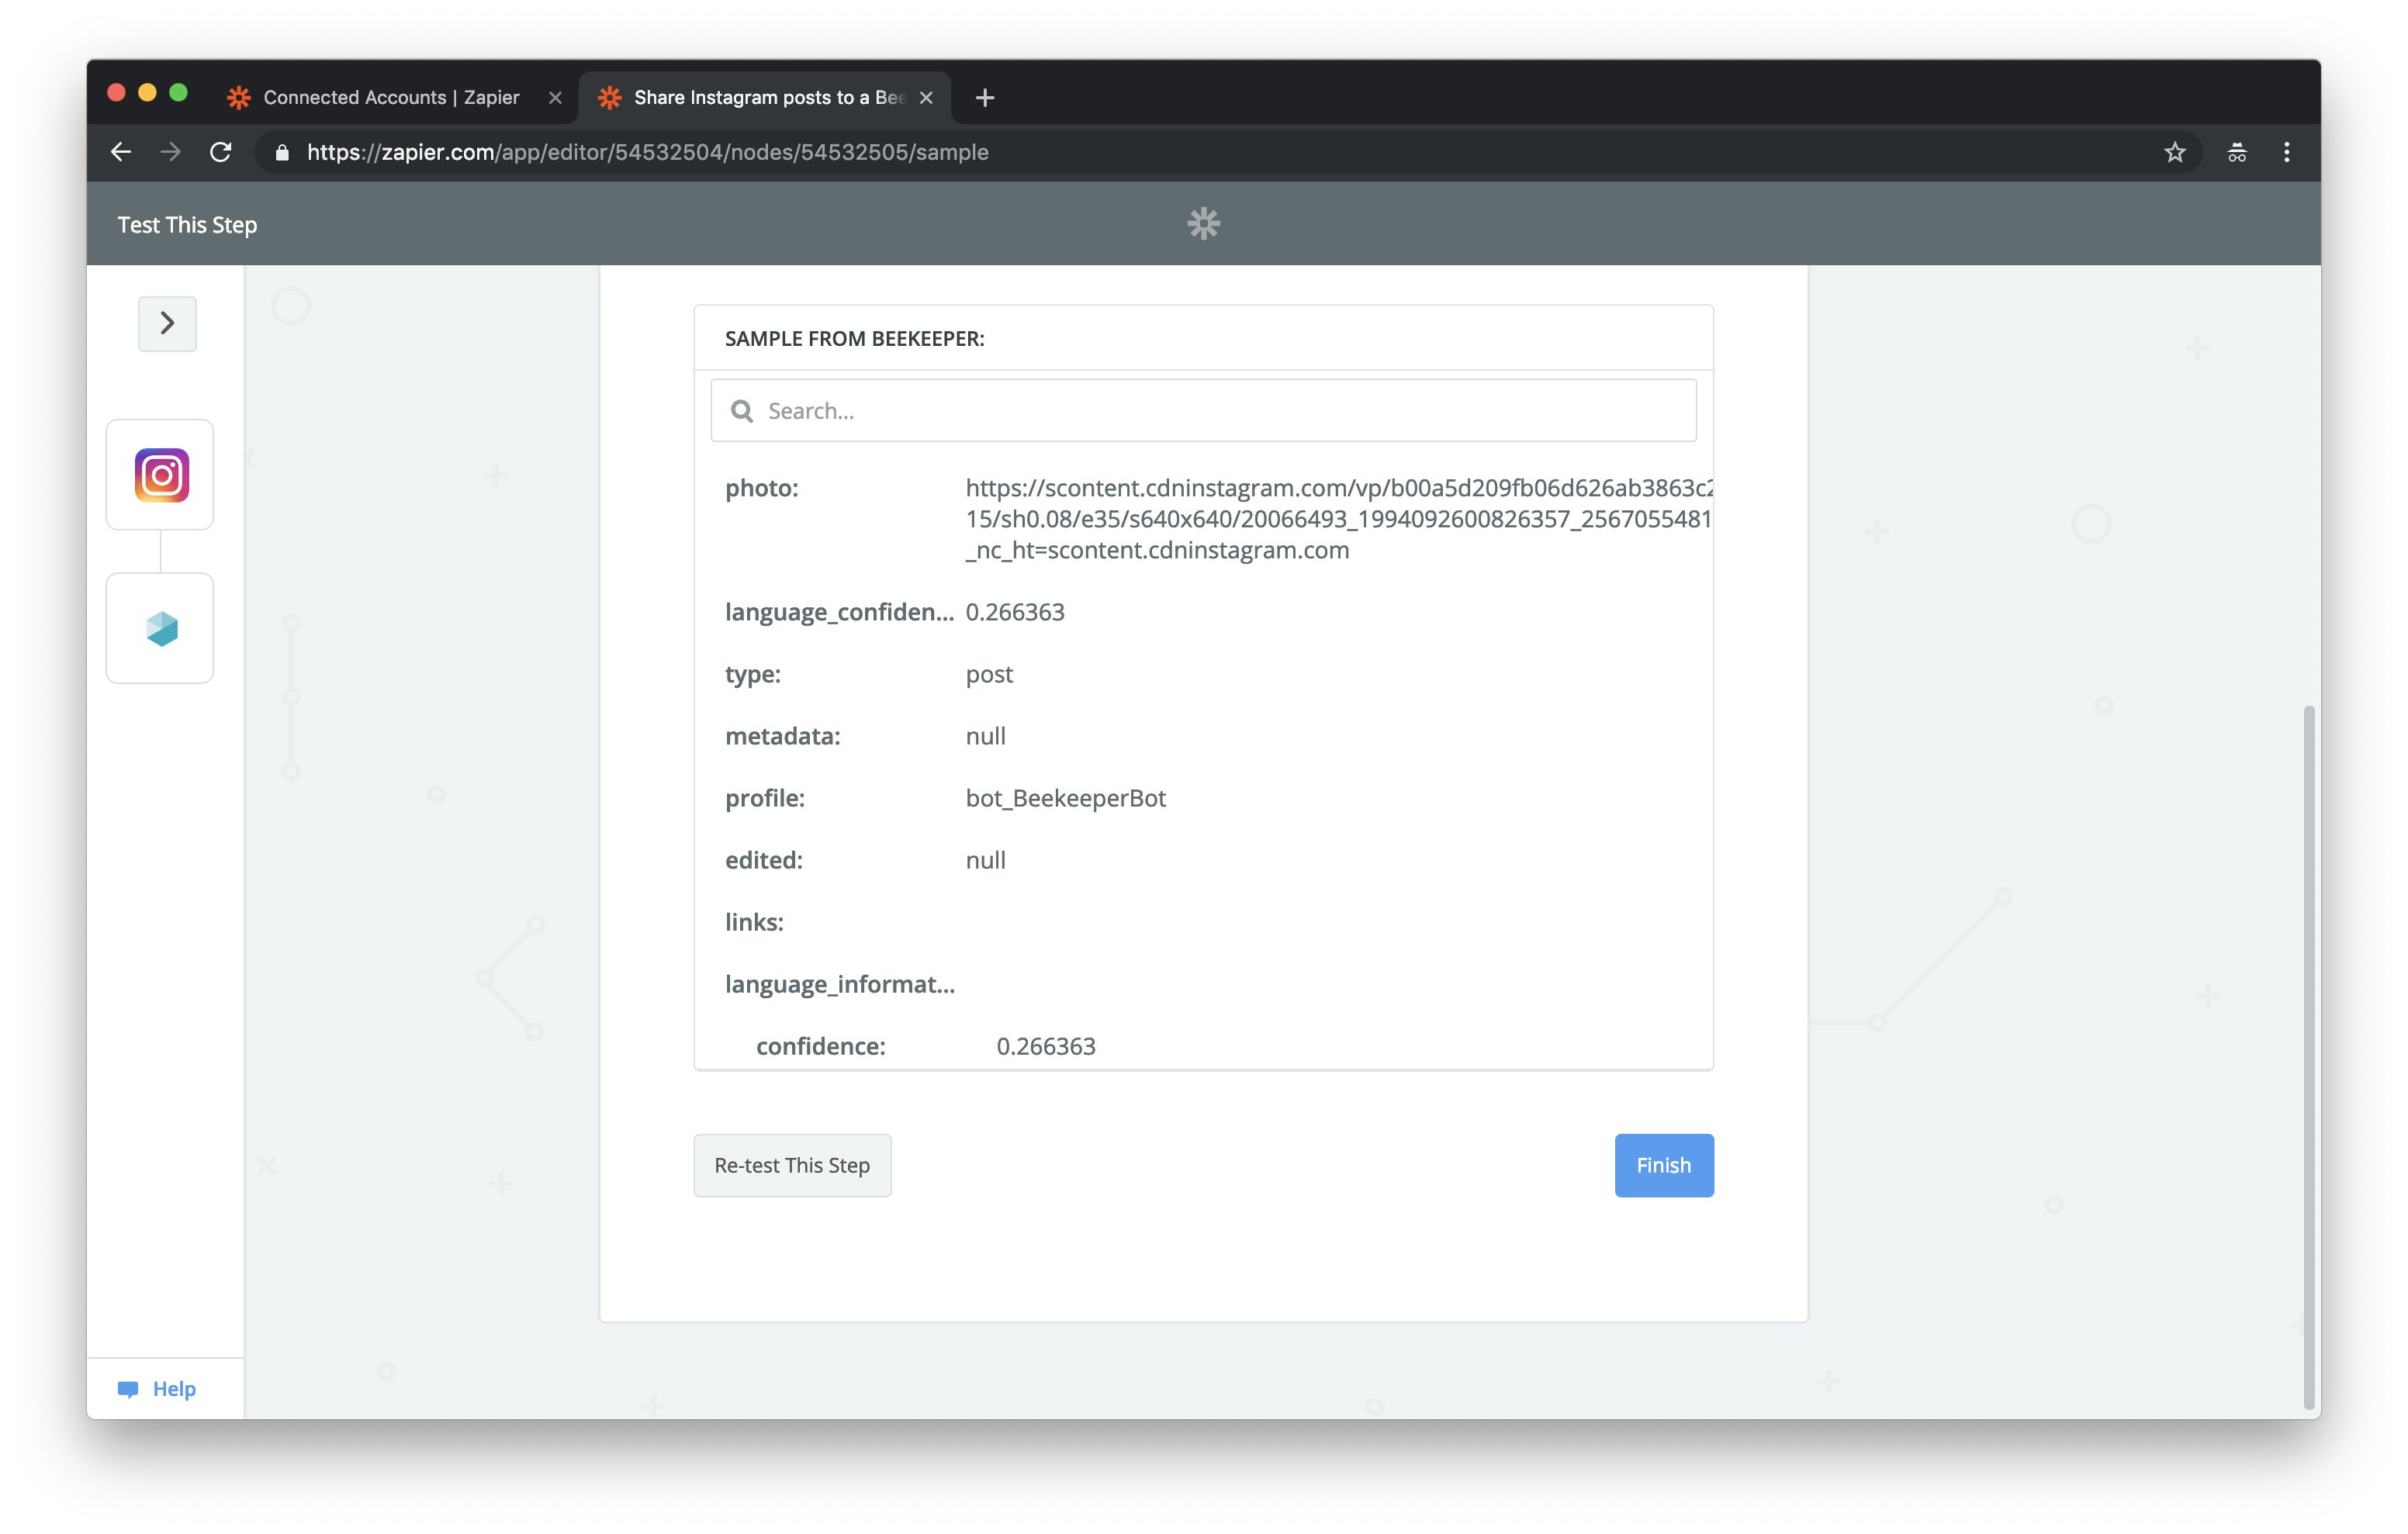Click Re-test This Step button
Viewport: 2408px width, 1534px height.
792,1165
